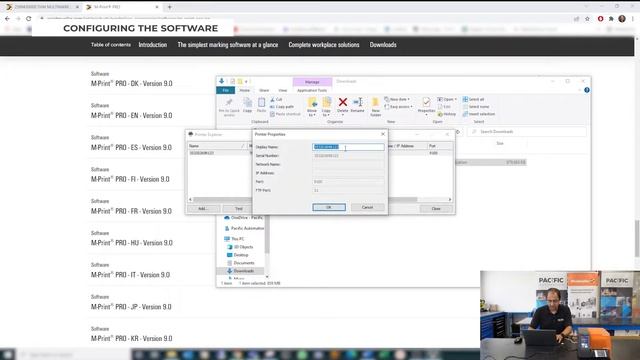
Task: Open the Explorer help icon
Action: coord(587,90)
